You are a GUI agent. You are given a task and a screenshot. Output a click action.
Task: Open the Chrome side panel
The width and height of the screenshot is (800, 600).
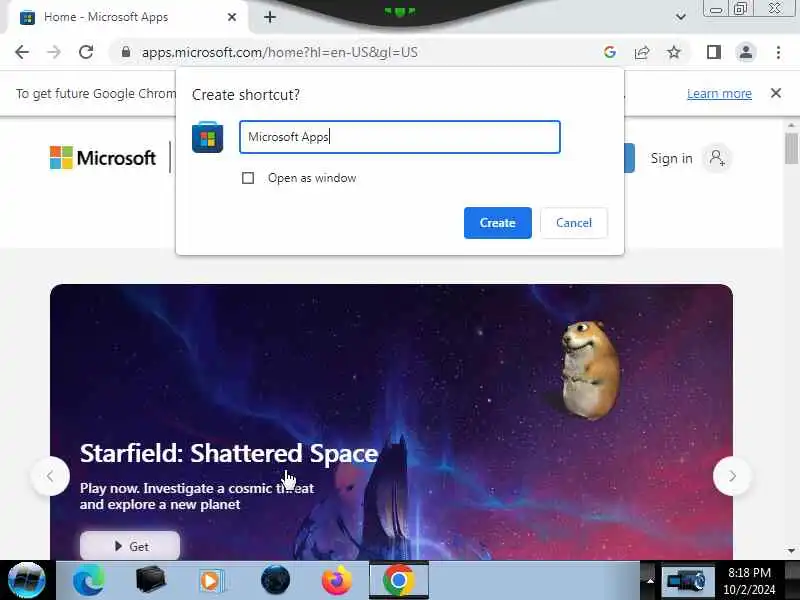click(714, 52)
